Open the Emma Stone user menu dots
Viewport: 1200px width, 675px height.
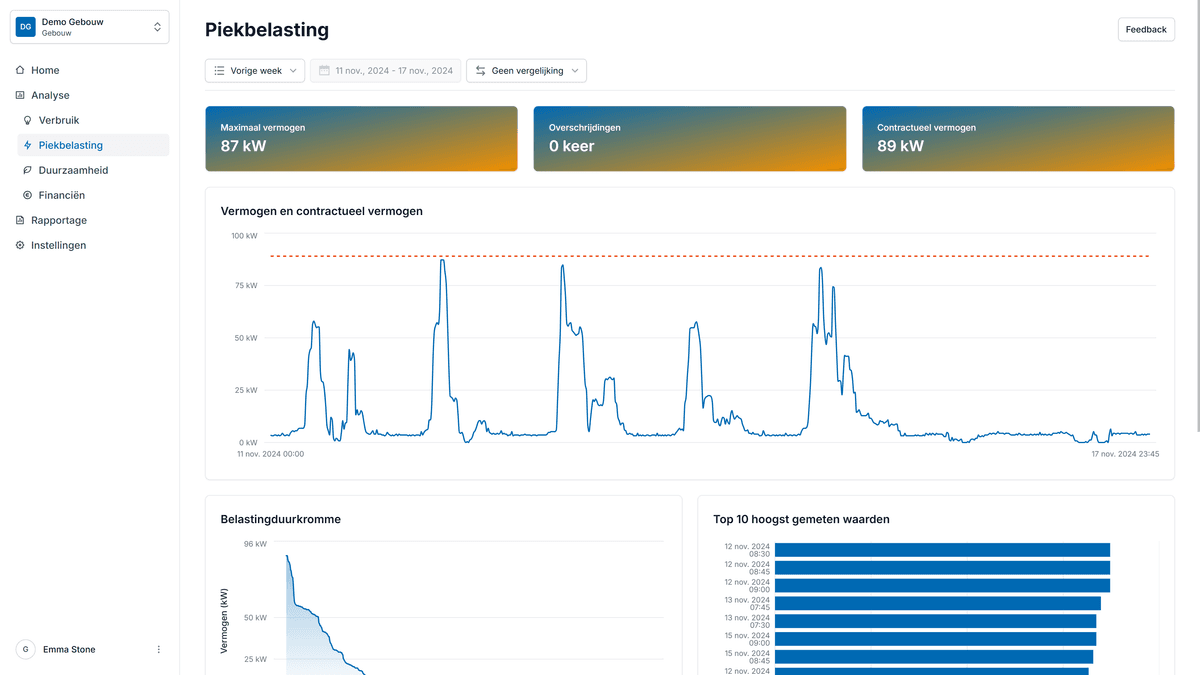click(x=158, y=650)
